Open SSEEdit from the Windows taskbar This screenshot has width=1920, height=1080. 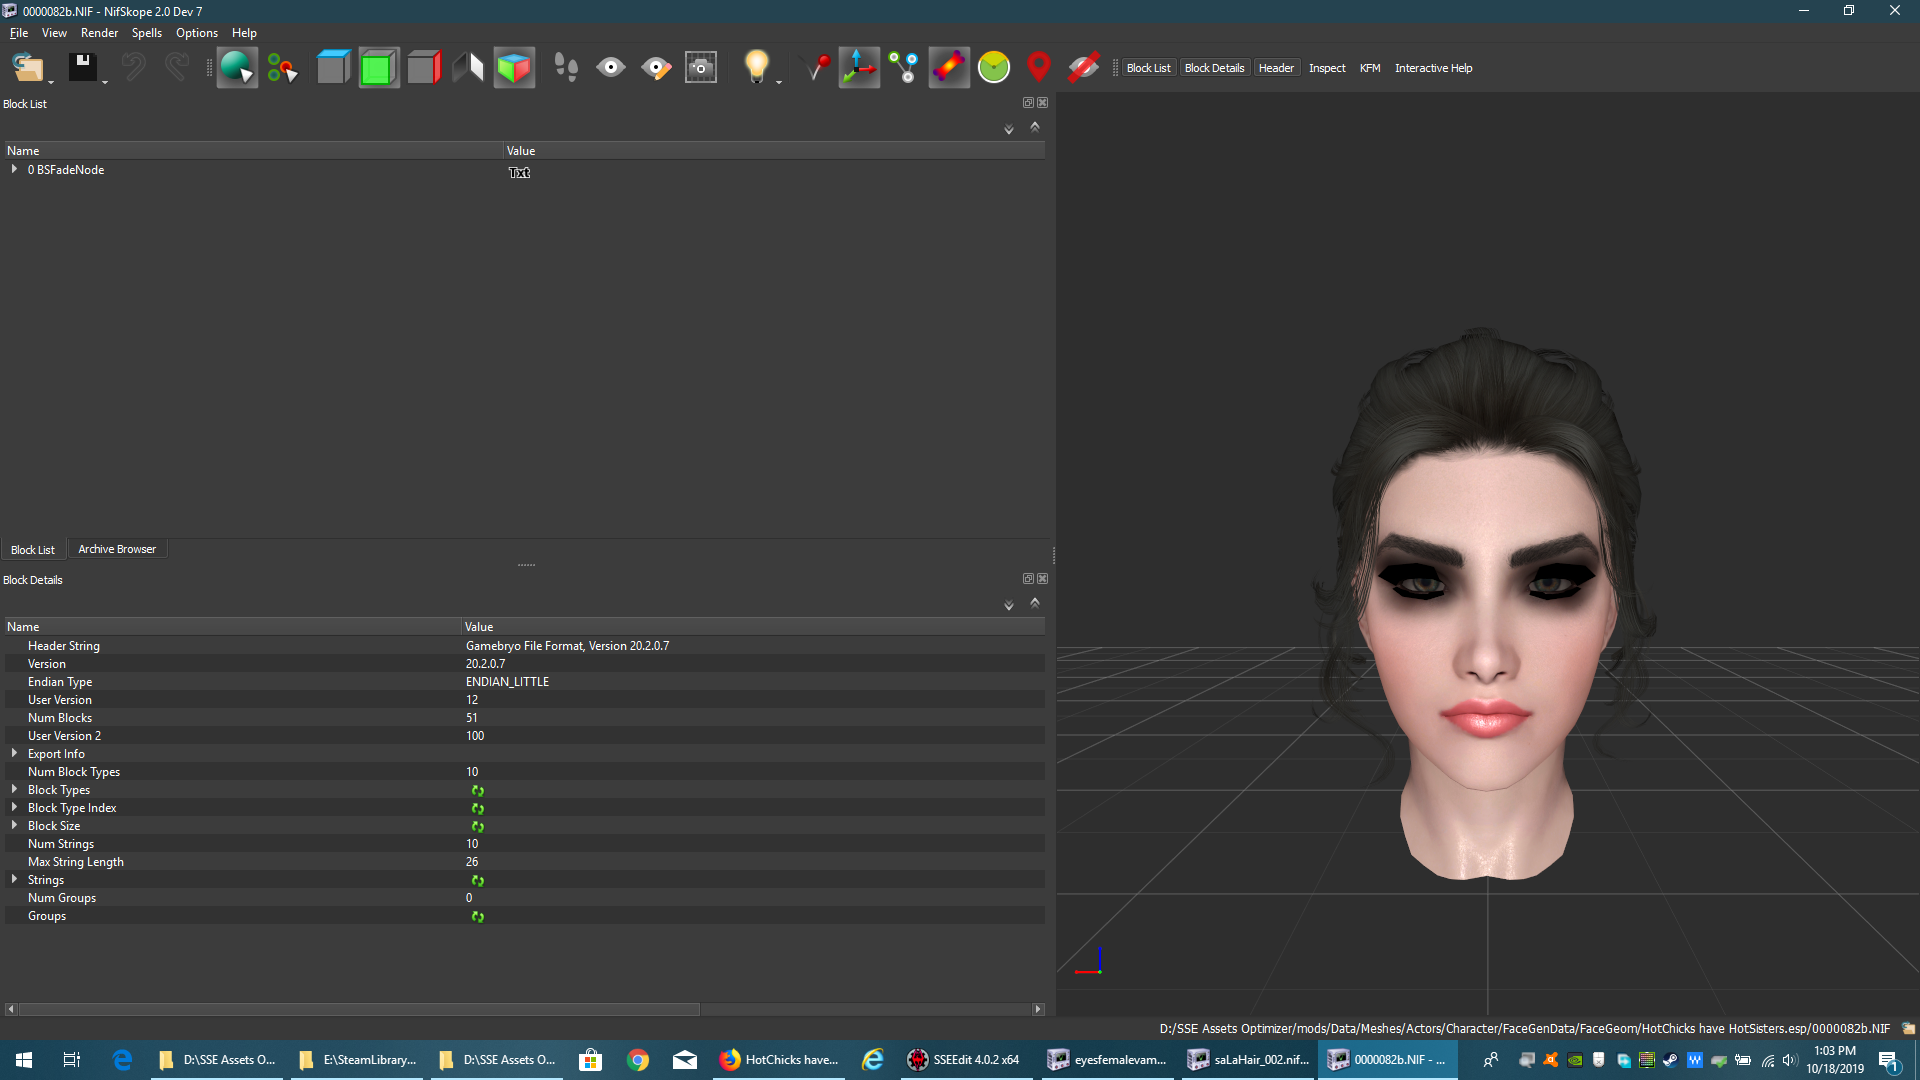pyautogui.click(x=963, y=1060)
